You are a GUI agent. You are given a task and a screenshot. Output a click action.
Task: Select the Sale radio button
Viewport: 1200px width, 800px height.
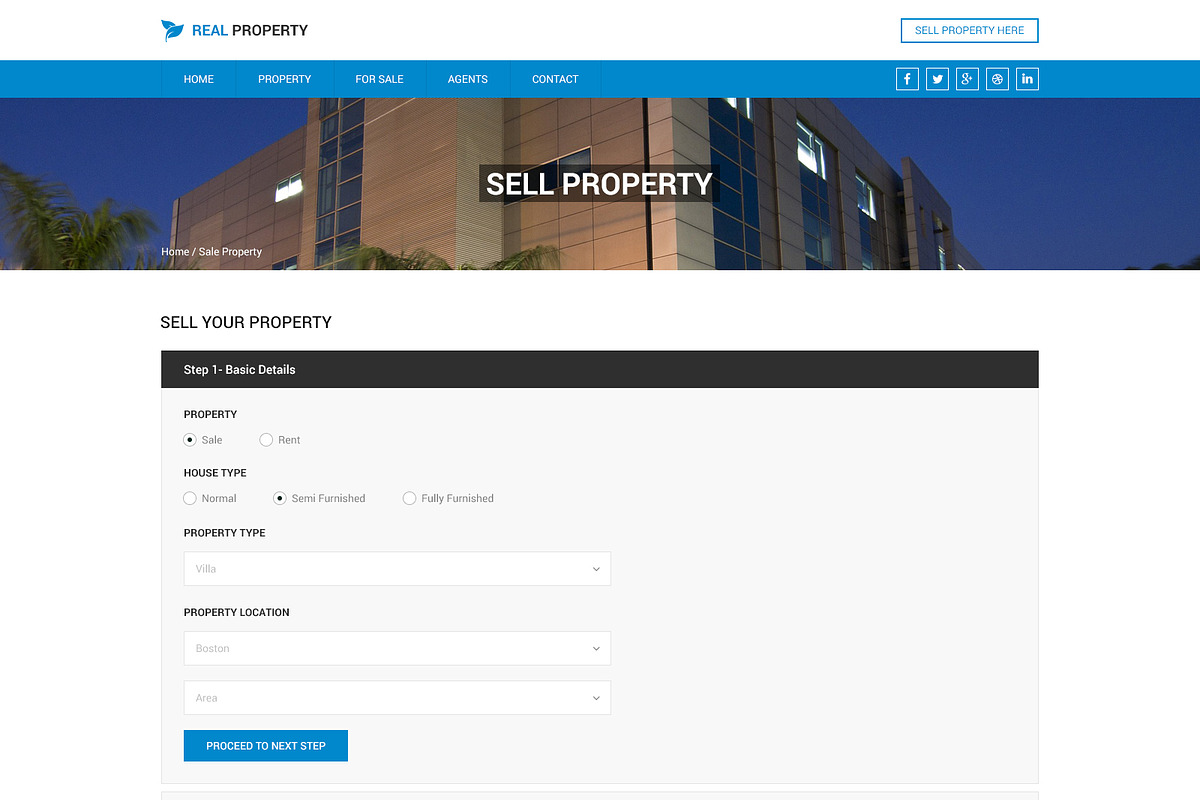pyautogui.click(x=190, y=440)
